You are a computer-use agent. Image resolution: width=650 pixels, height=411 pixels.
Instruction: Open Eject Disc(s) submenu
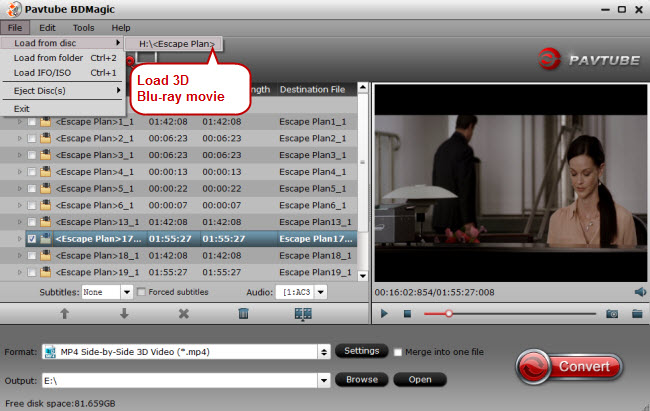point(63,91)
